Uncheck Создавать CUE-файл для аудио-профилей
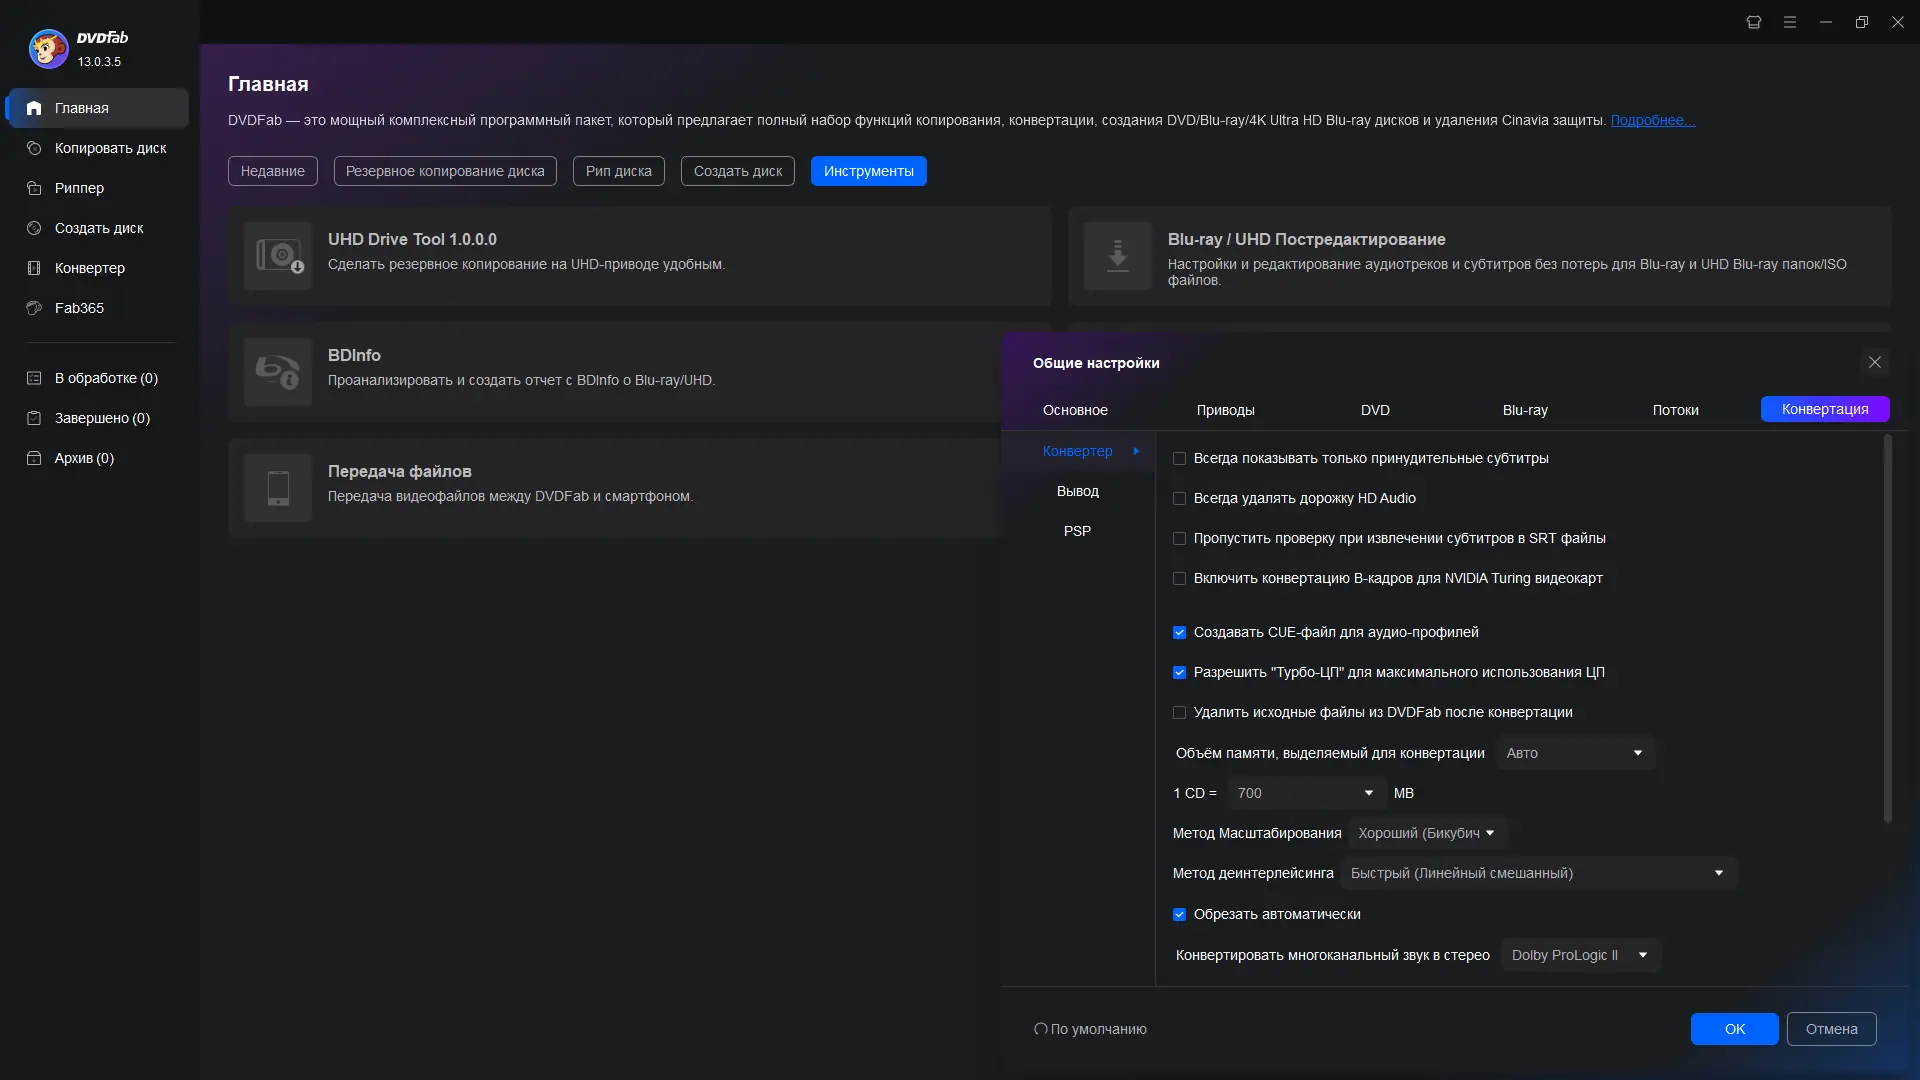This screenshot has width=1920, height=1080. pyautogui.click(x=1179, y=633)
